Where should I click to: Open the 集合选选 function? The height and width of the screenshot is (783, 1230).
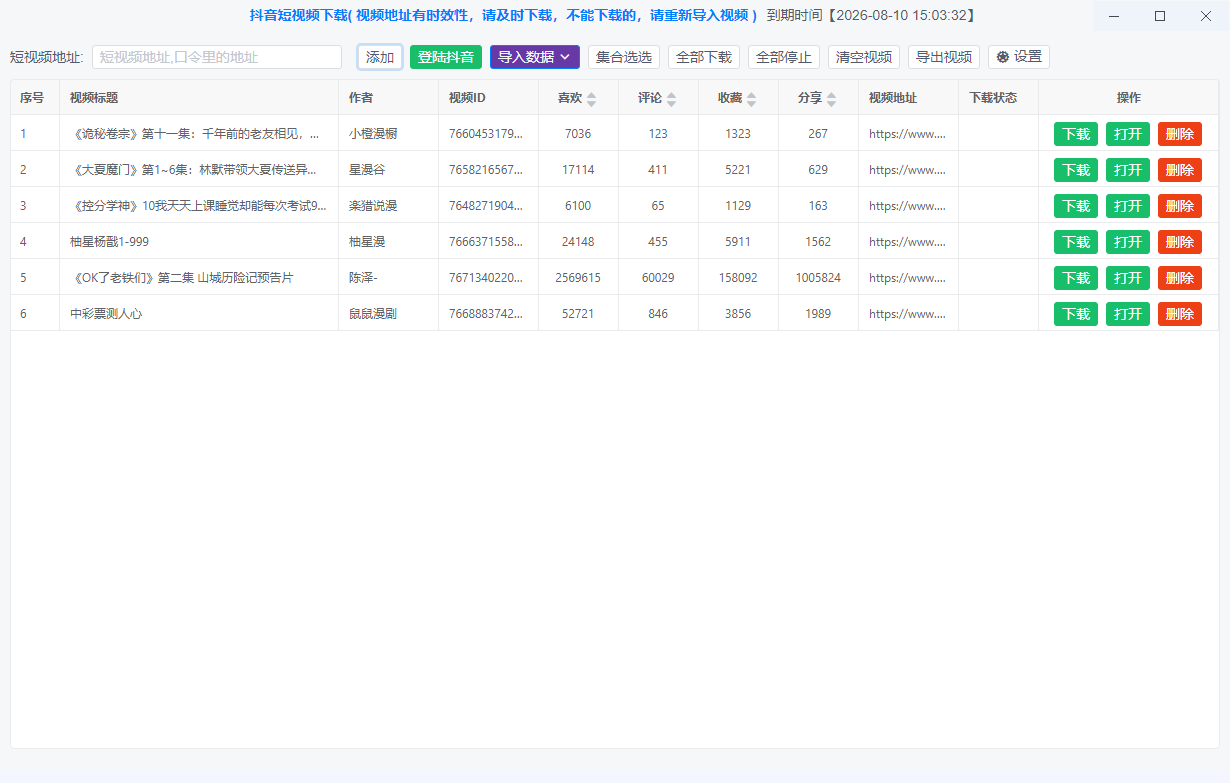[624, 57]
